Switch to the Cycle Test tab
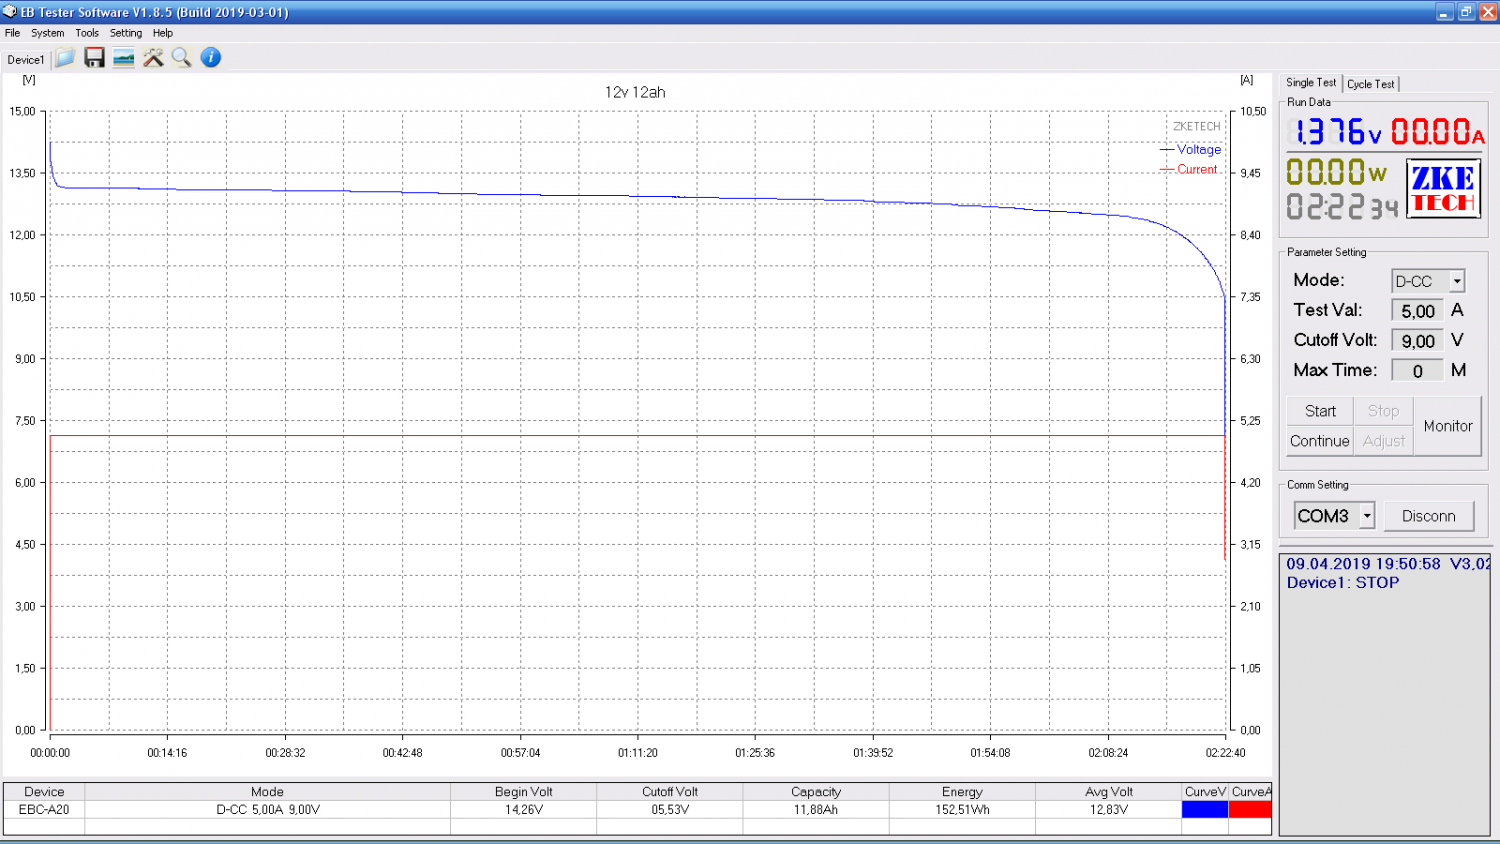The height and width of the screenshot is (844, 1500). (x=1370, y=84)
